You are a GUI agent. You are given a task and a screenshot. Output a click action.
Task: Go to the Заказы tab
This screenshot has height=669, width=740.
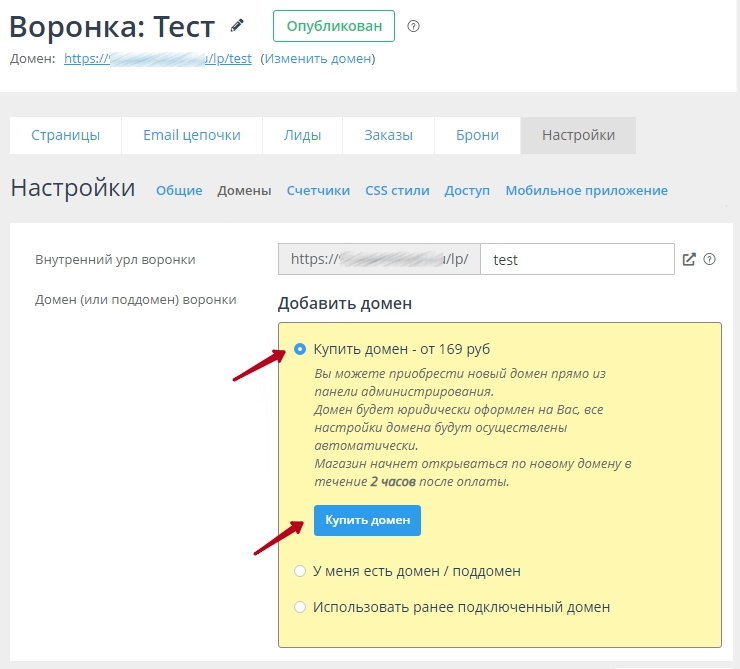pos(388,135)
